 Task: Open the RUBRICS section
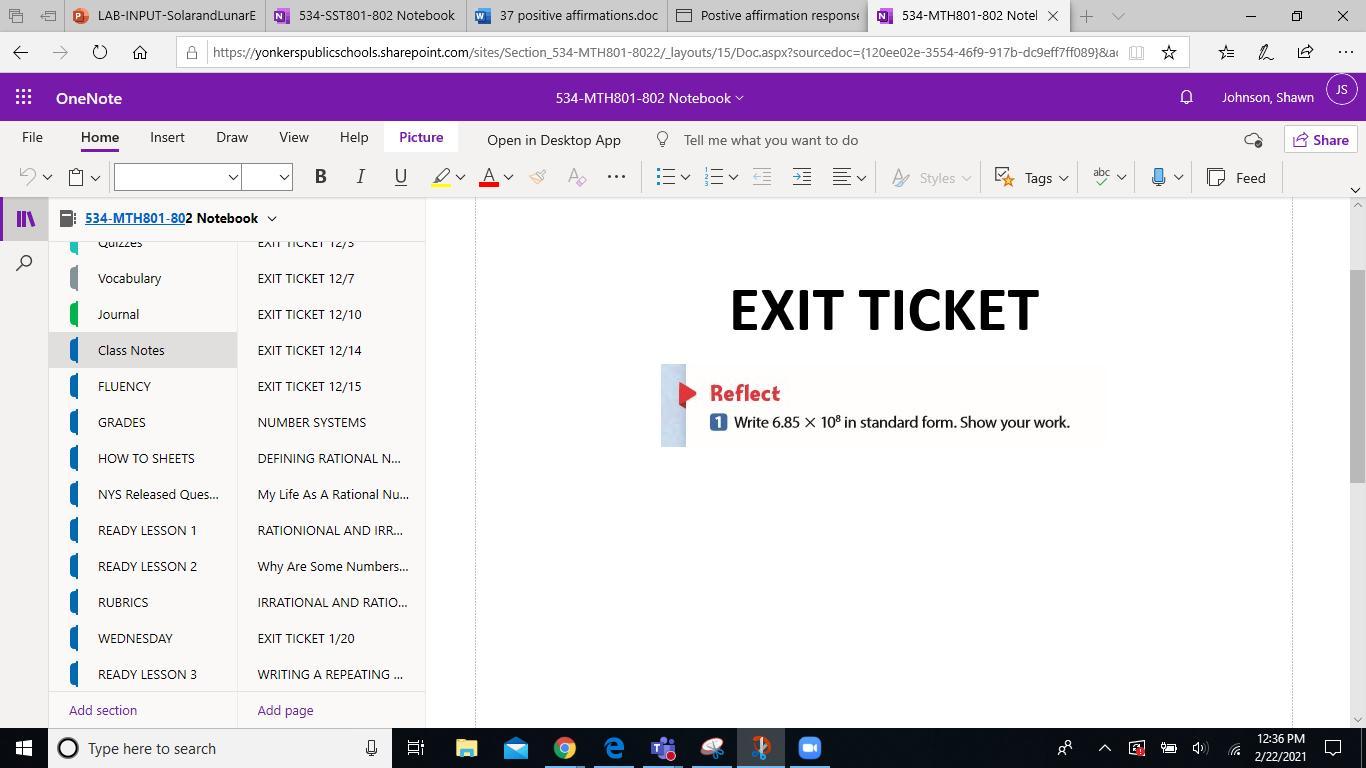coord(123,602)
